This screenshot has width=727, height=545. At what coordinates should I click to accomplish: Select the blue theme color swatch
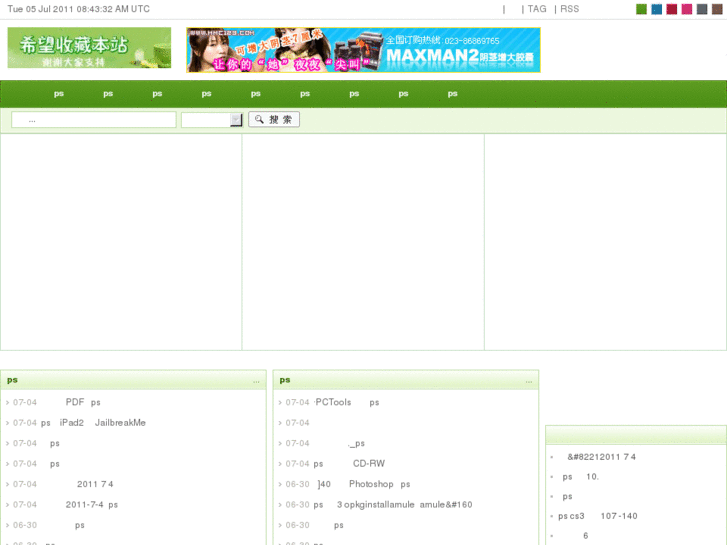coord(657,9)
